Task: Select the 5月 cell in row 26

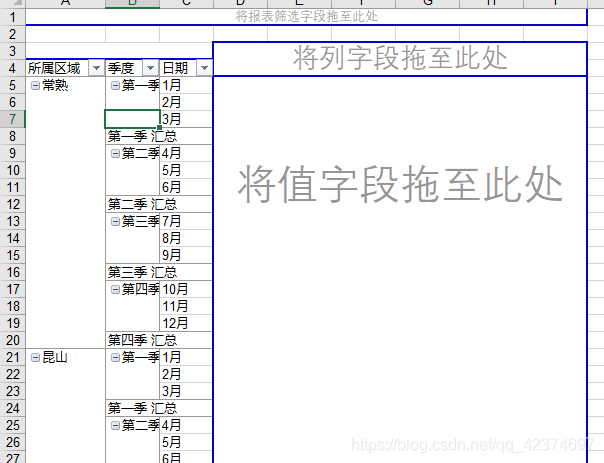Action: click(x=186, y=442)
